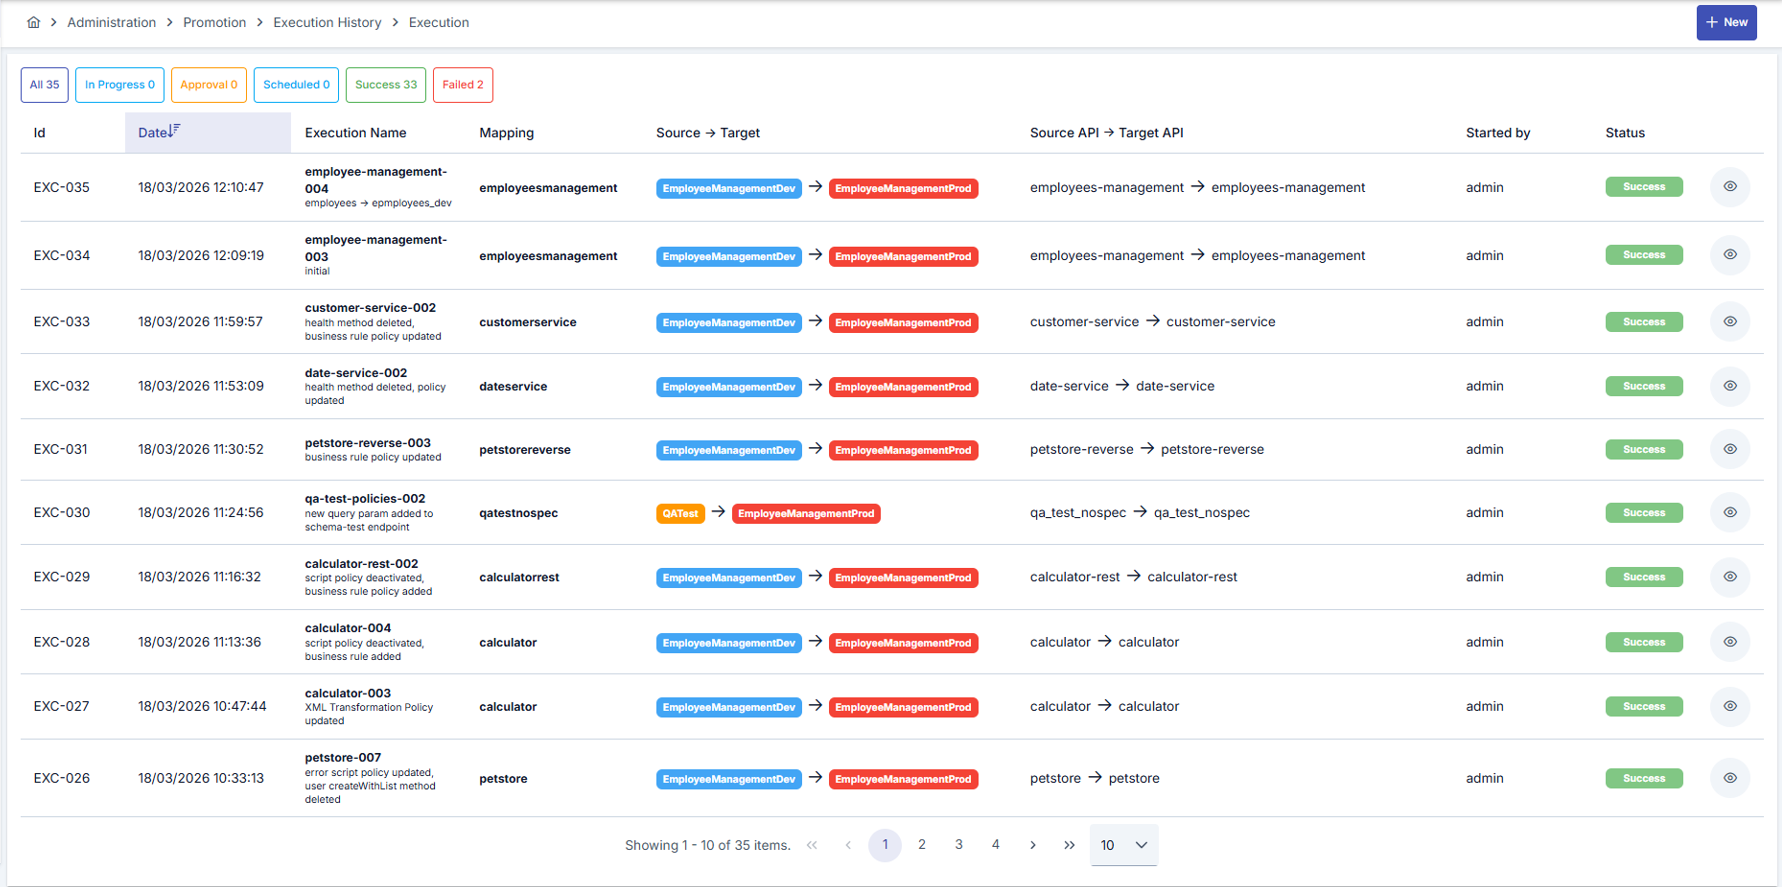Click Id column header
This screenshot has width=1782, height=887.
39,132
